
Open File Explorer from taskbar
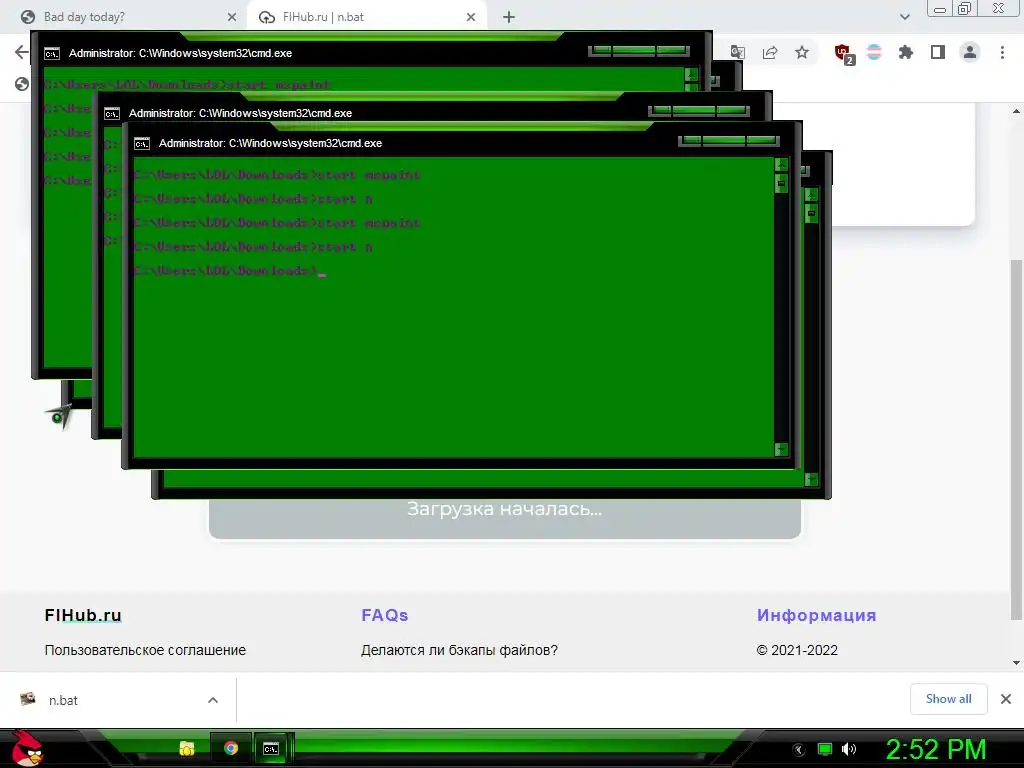pos(187,748)
